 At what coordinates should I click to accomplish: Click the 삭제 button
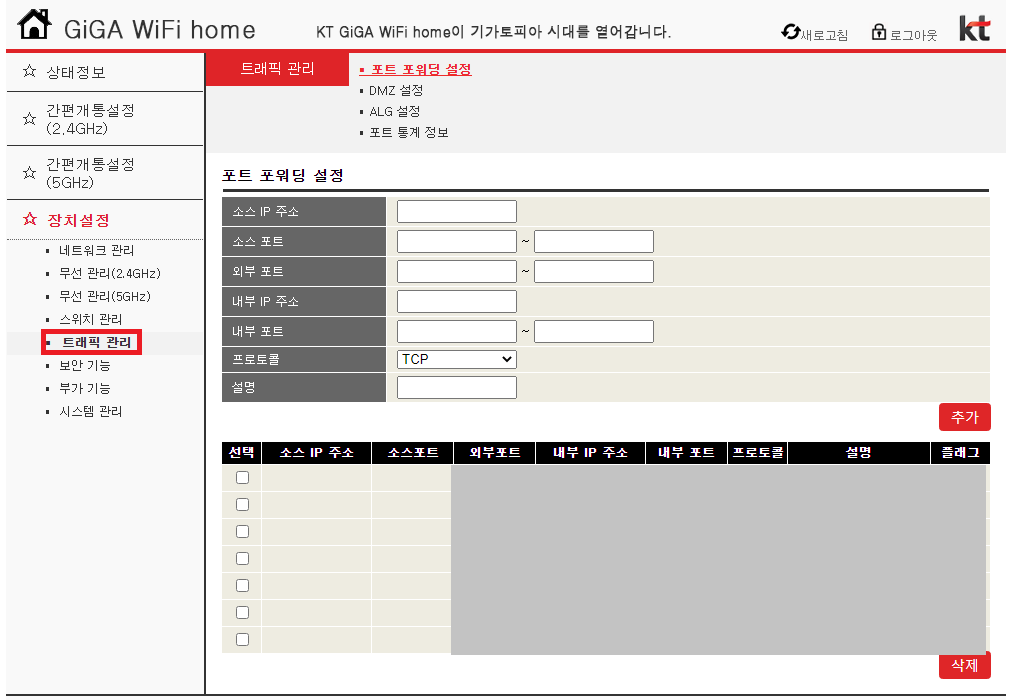(x=965, y=666)
